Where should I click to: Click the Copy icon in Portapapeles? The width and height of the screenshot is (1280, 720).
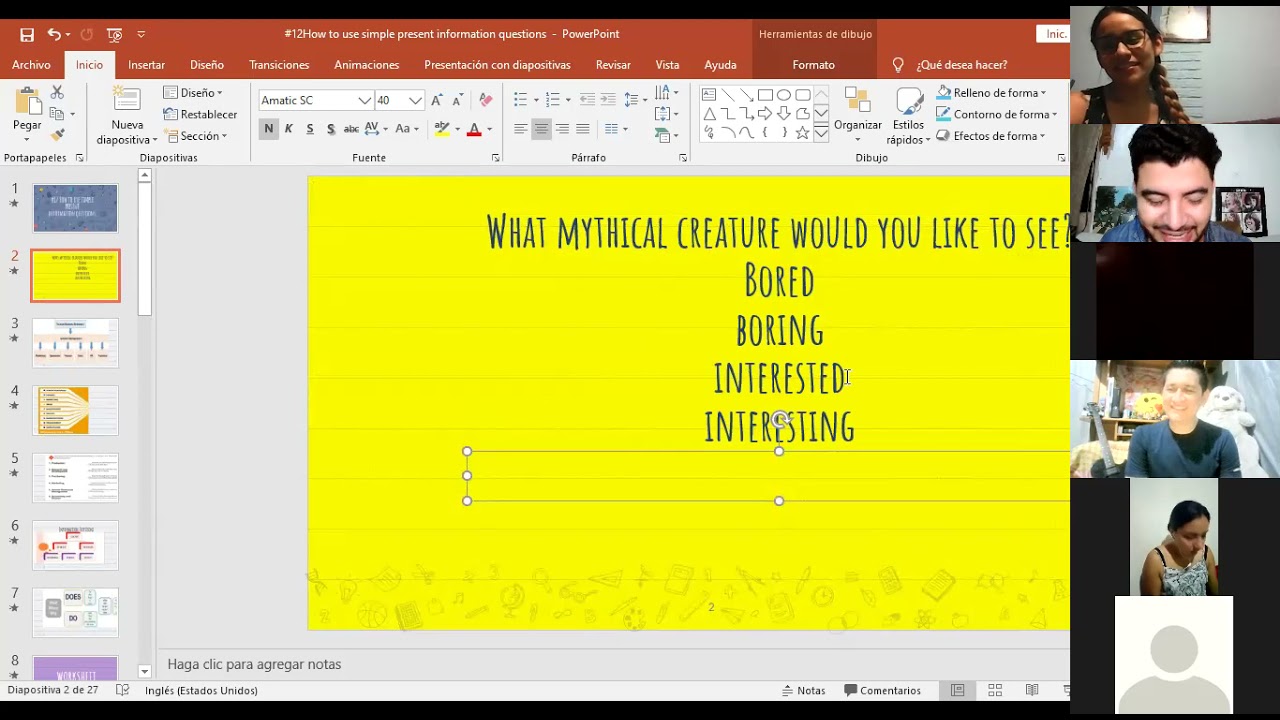click(57, 114)
